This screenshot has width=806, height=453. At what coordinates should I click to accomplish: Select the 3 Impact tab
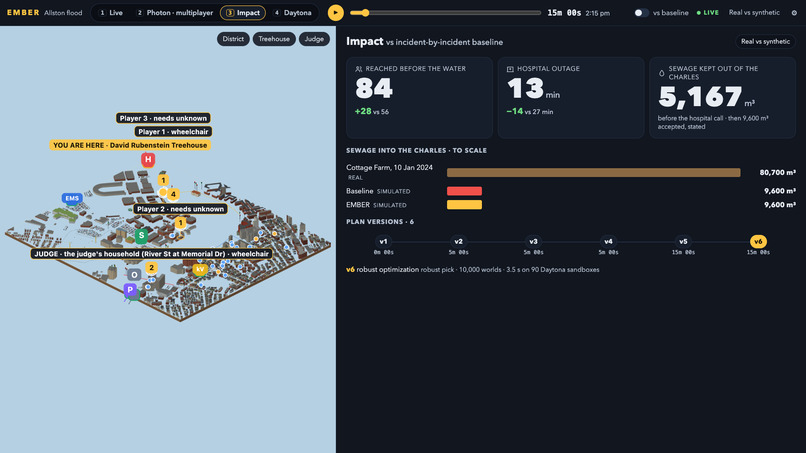(x=243, y=13)
